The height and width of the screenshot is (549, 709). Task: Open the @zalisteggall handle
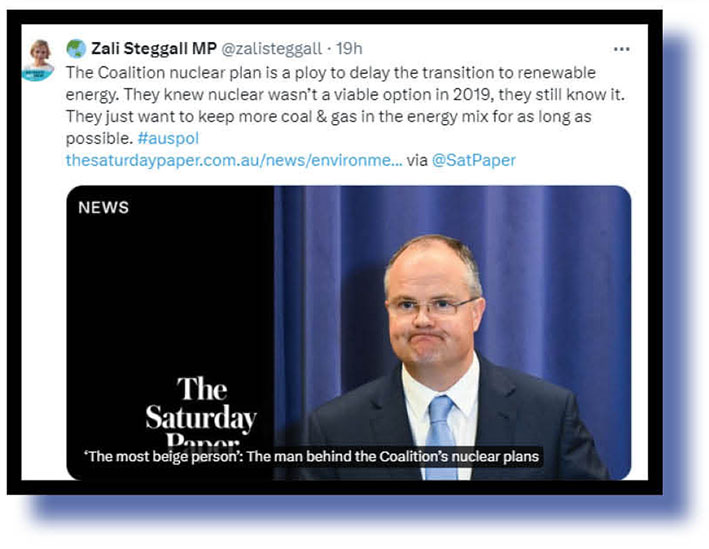click(271, 49)
